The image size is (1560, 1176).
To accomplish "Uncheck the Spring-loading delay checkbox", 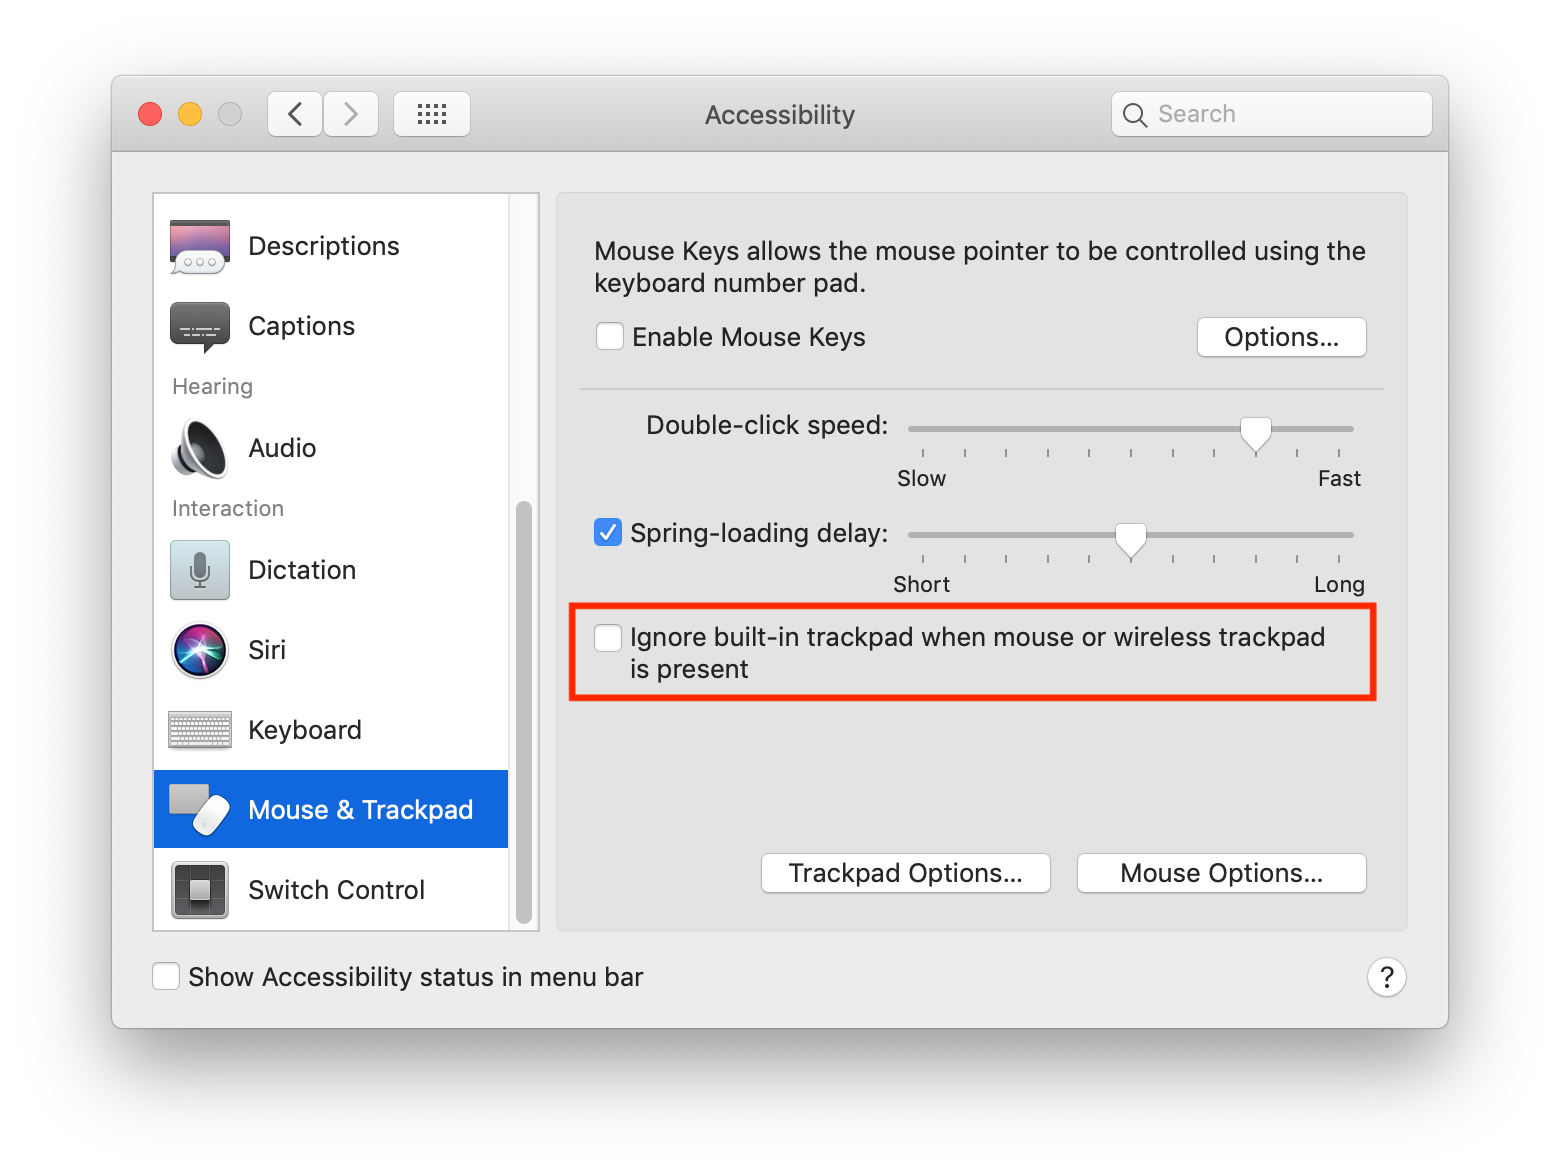I will [608, 532].
